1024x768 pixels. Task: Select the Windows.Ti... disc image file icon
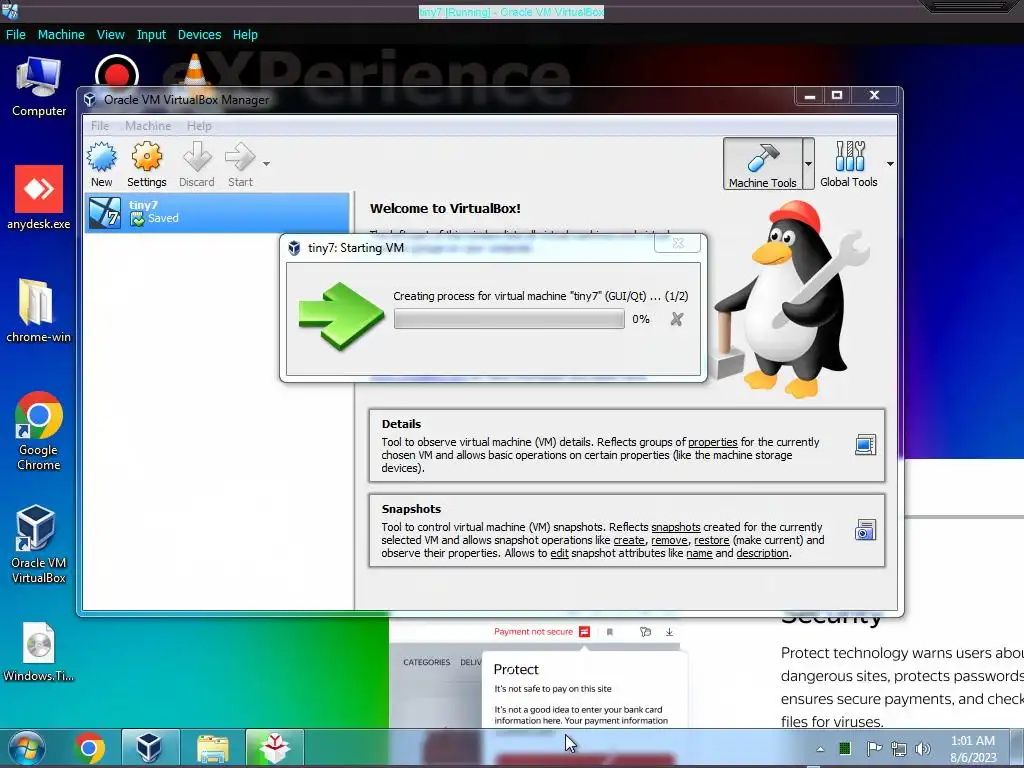[39, 652]
